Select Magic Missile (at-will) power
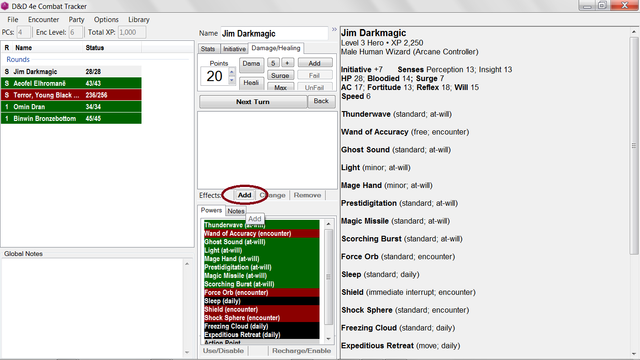The height and width of the screenshot is (360, 640). coord(262,276)
